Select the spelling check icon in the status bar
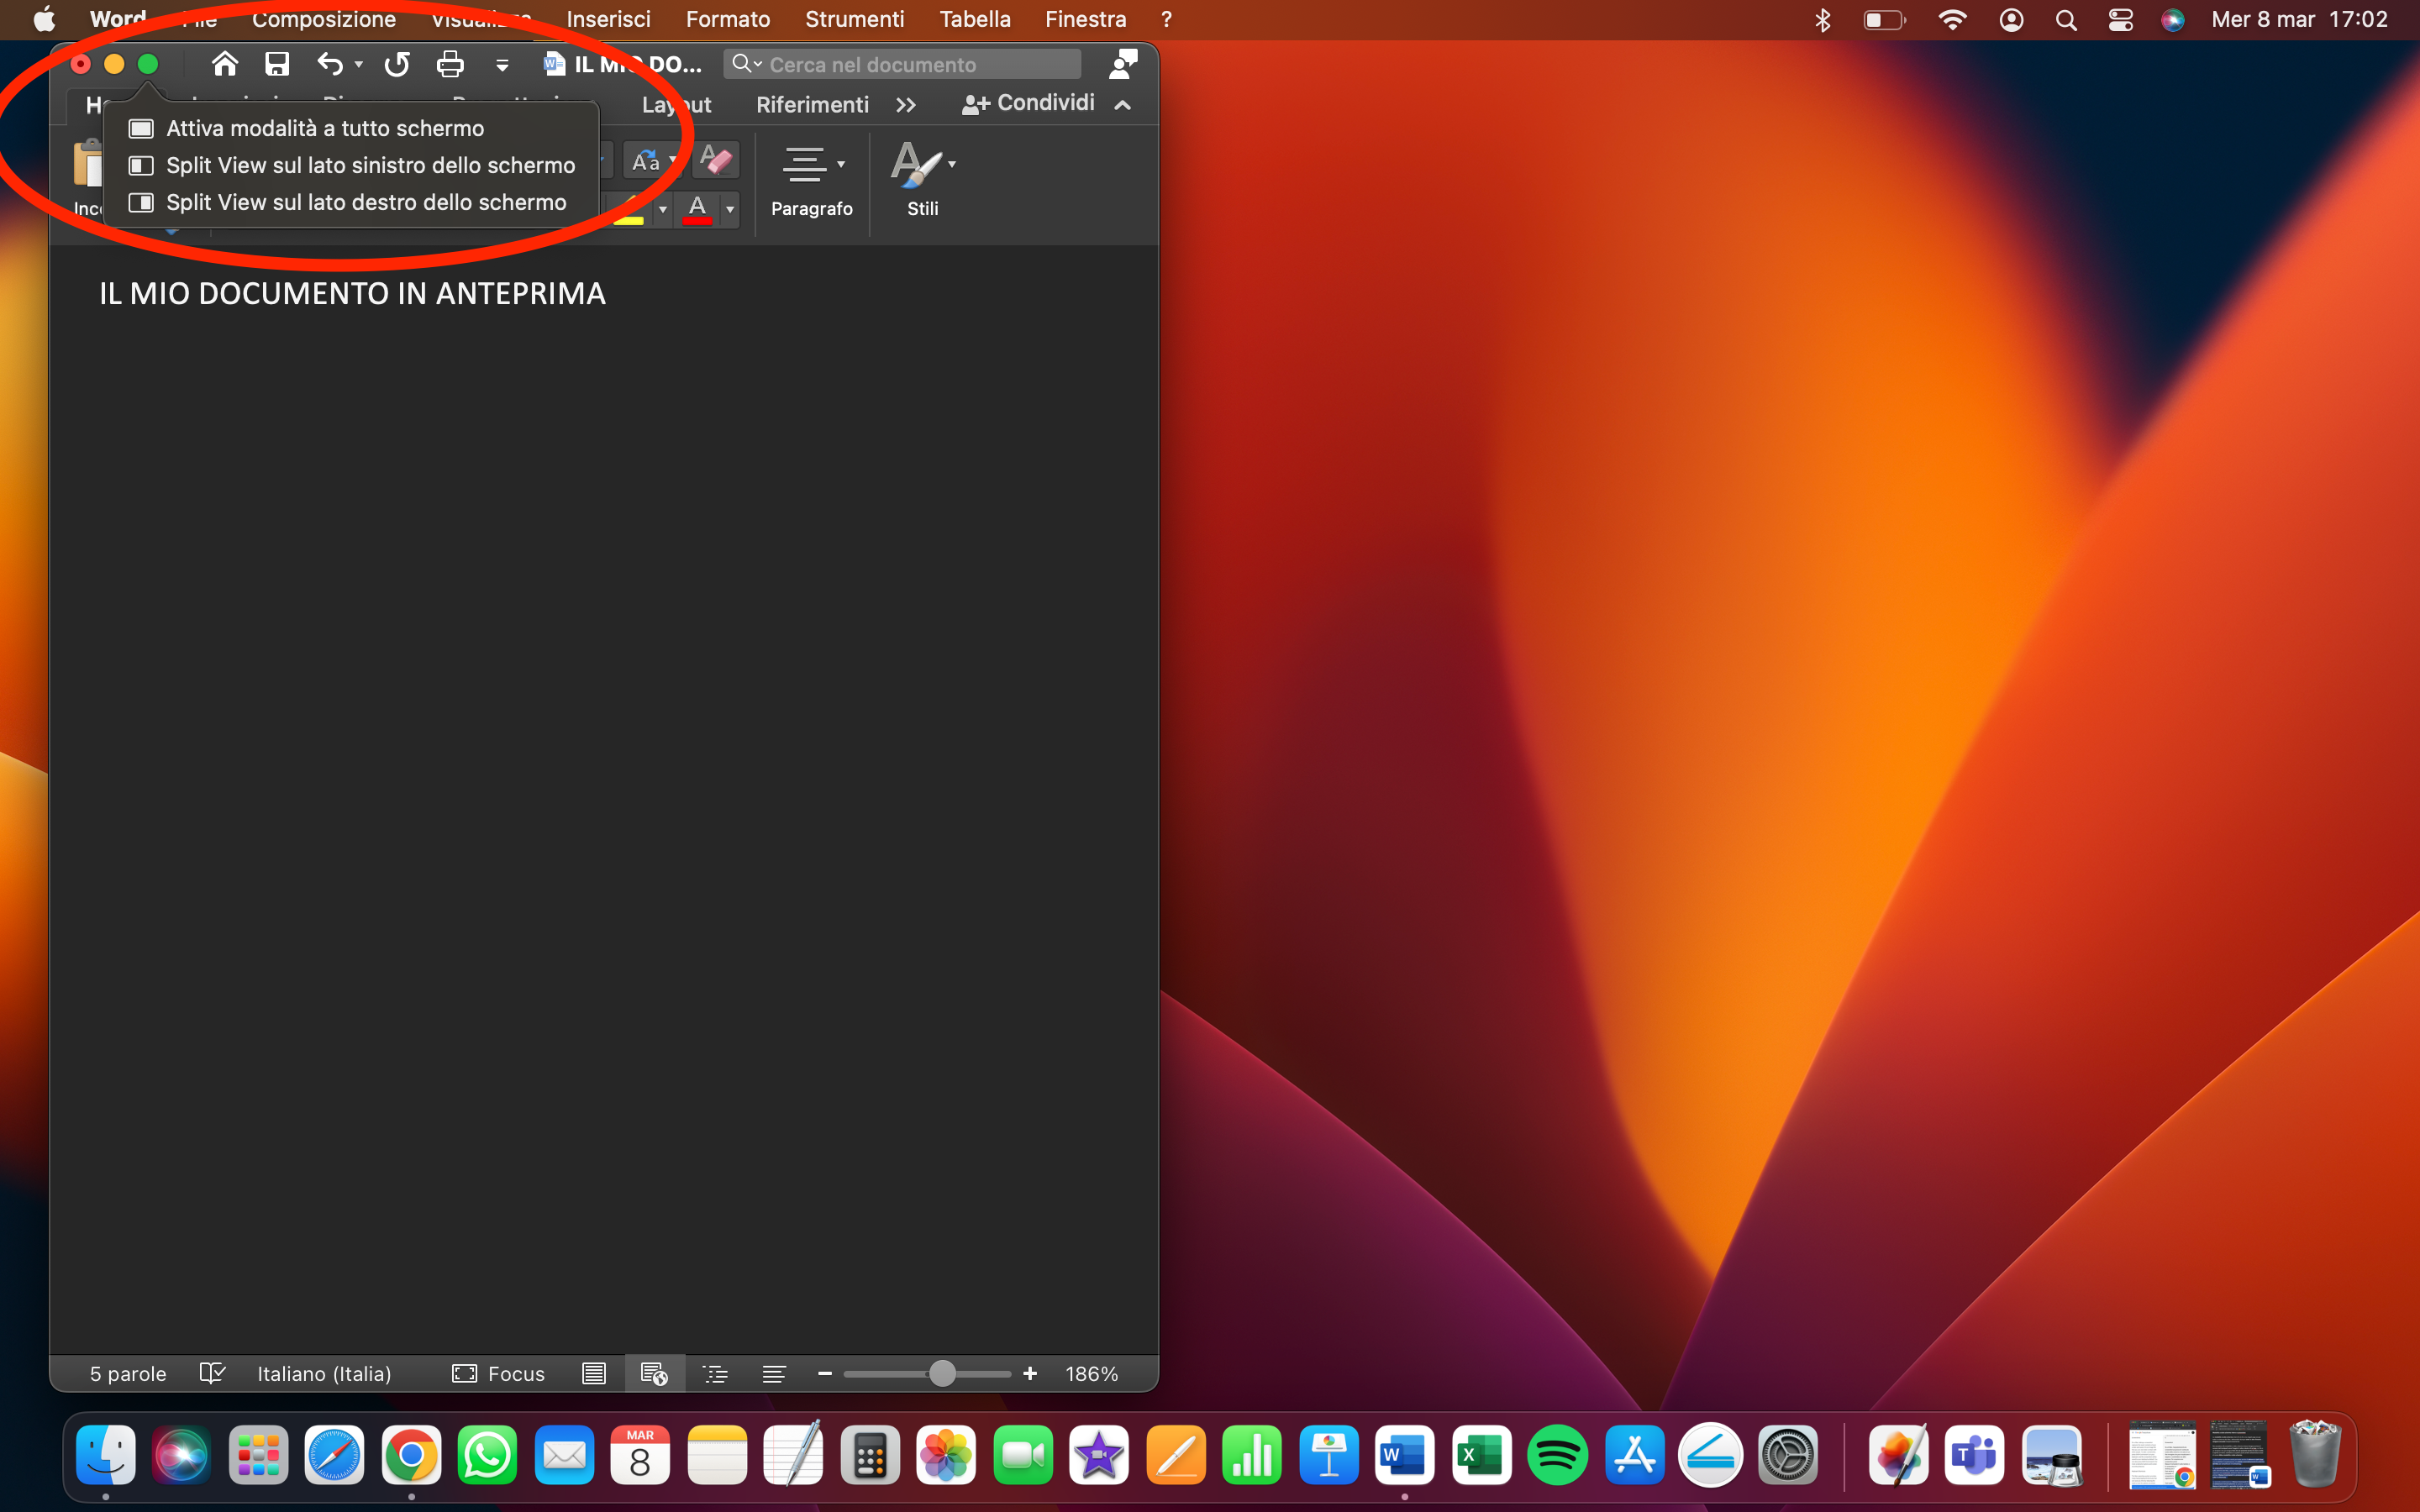Screen dimensions: 2420x1512 coord(213,1373)
